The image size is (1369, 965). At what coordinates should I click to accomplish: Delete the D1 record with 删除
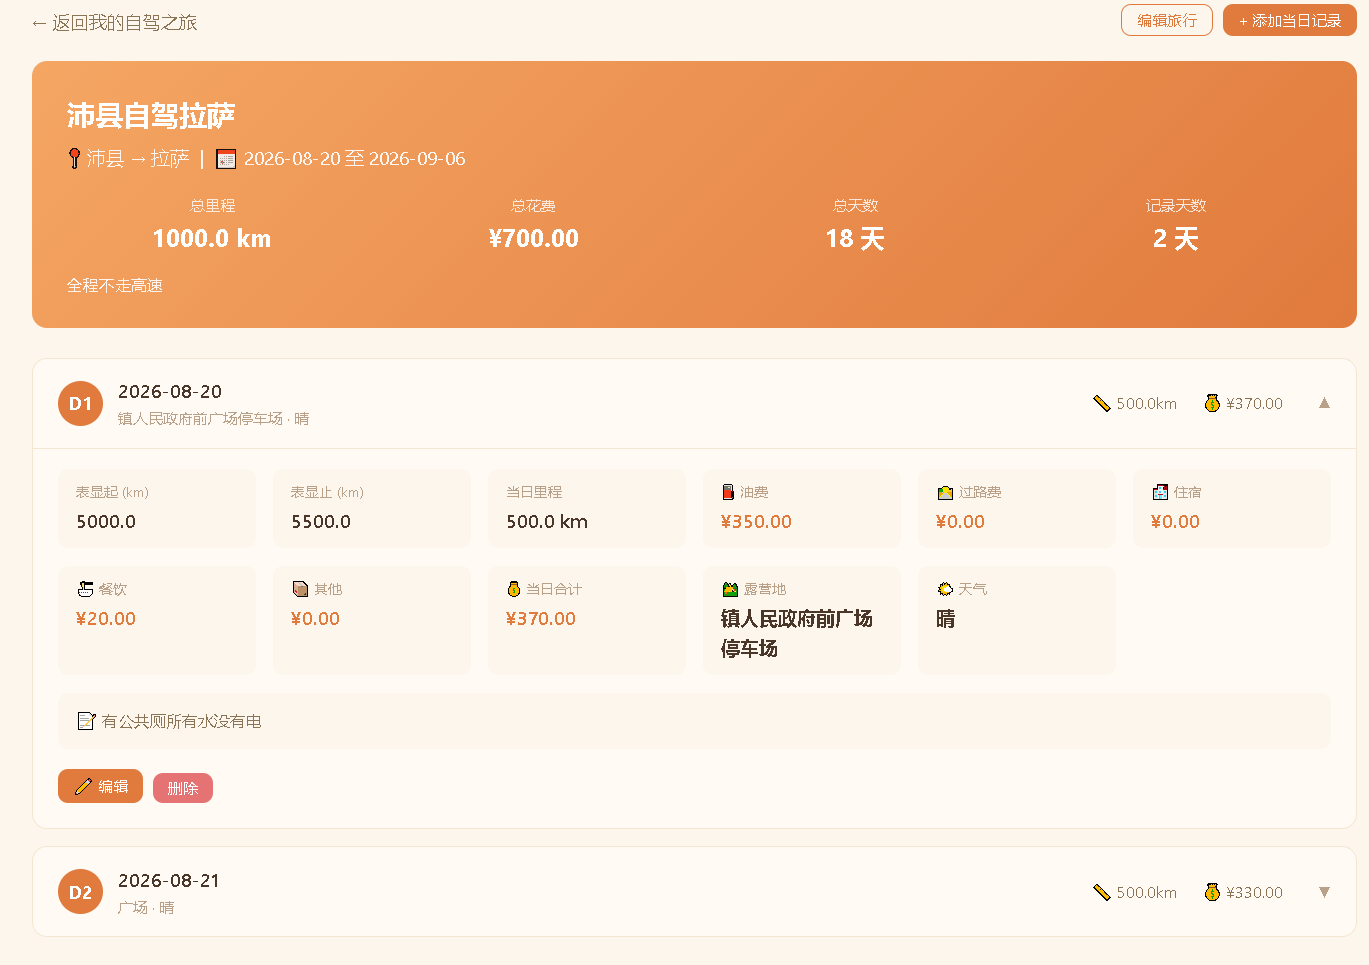(x=183, y=788)
